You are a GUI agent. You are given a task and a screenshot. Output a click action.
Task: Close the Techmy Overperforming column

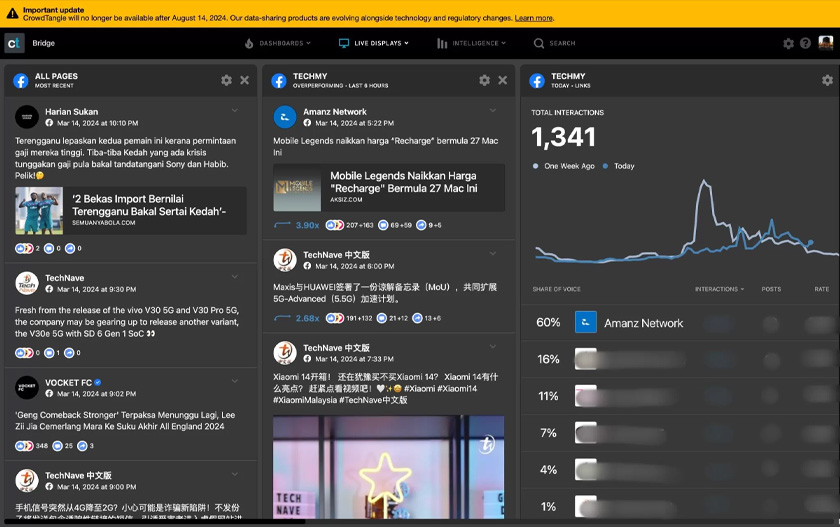[x=504, y=80]
